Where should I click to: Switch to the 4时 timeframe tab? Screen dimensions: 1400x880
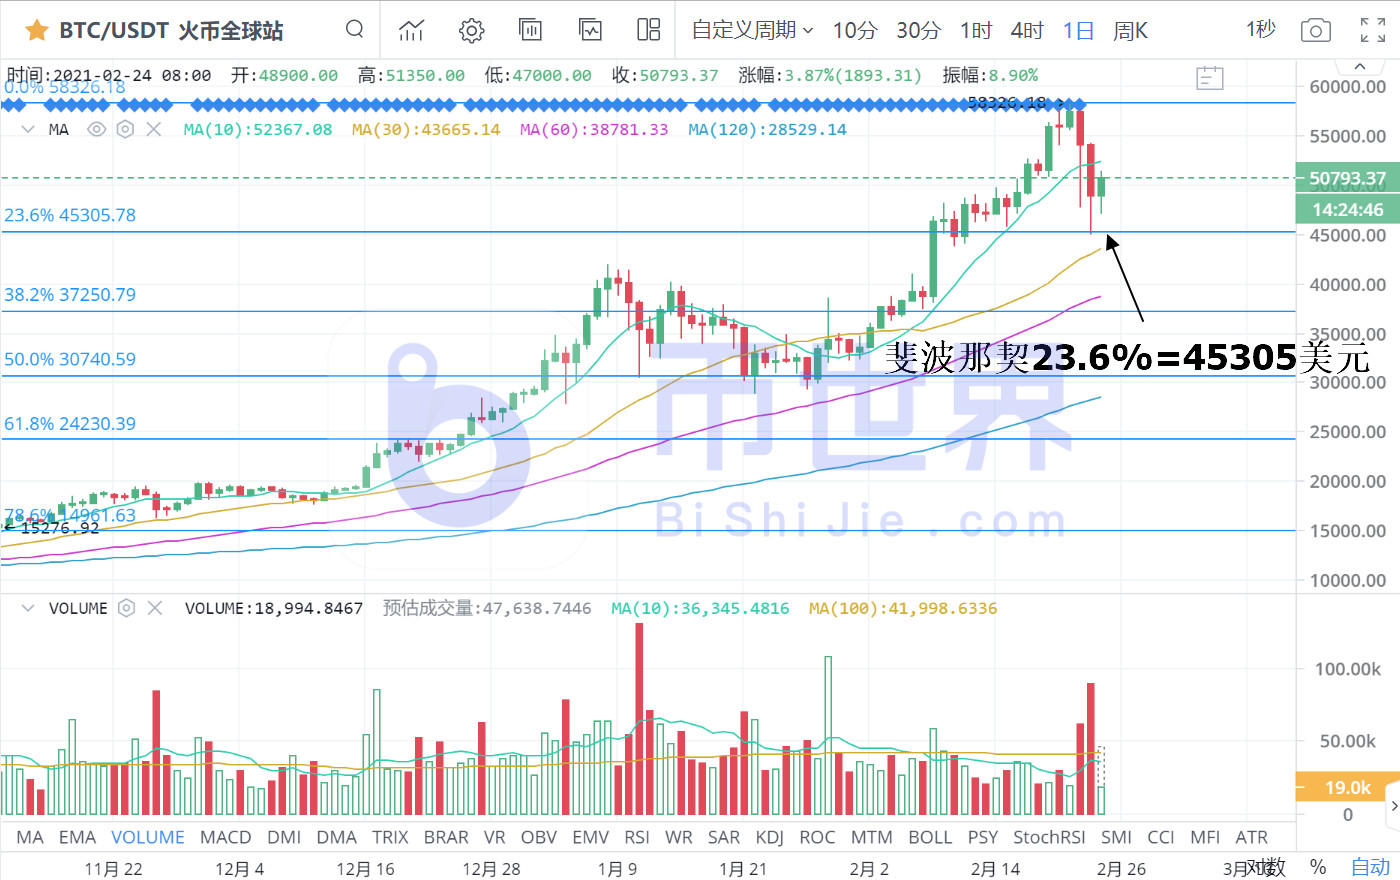click(1026, 30)
